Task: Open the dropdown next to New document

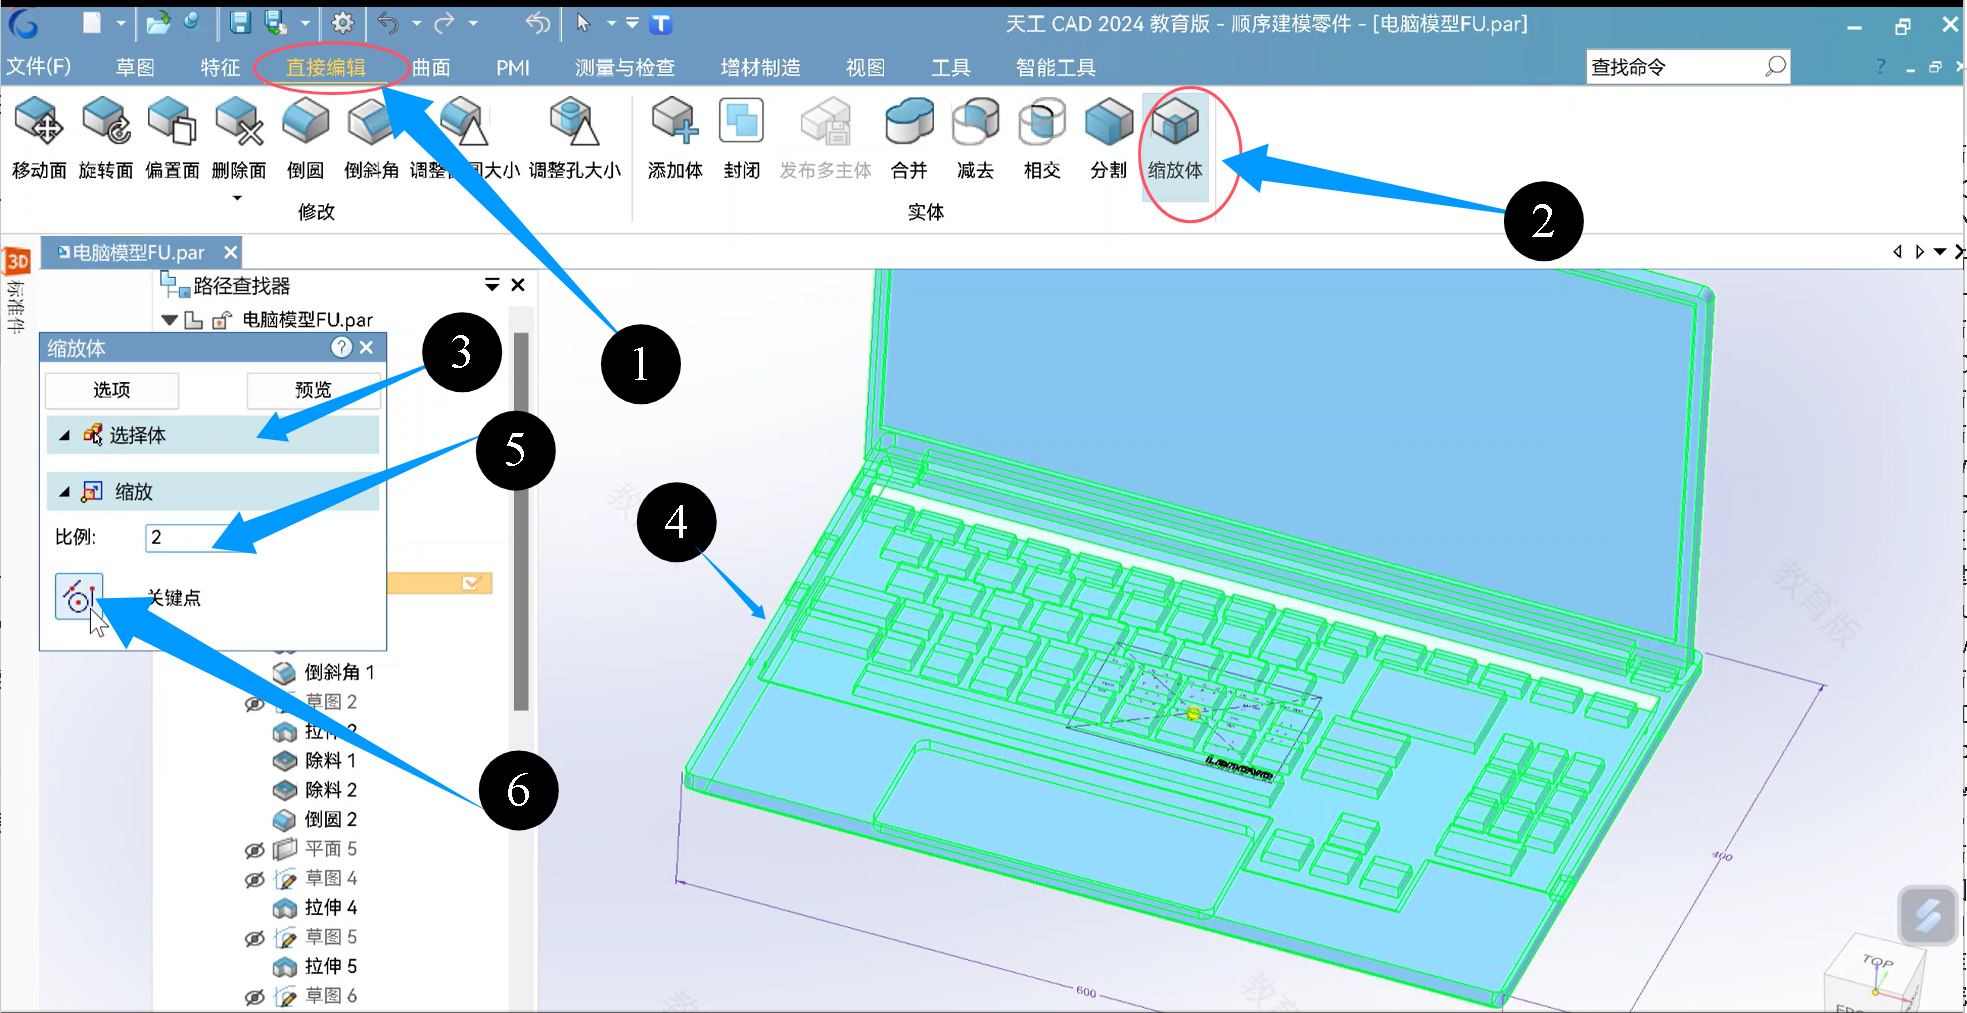Action: coord(121,22)
